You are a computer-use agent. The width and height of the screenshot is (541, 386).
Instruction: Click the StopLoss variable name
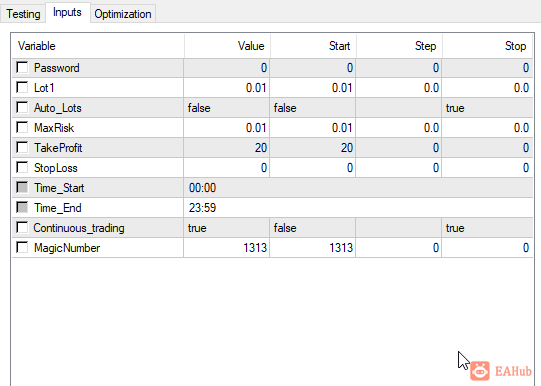56,168
